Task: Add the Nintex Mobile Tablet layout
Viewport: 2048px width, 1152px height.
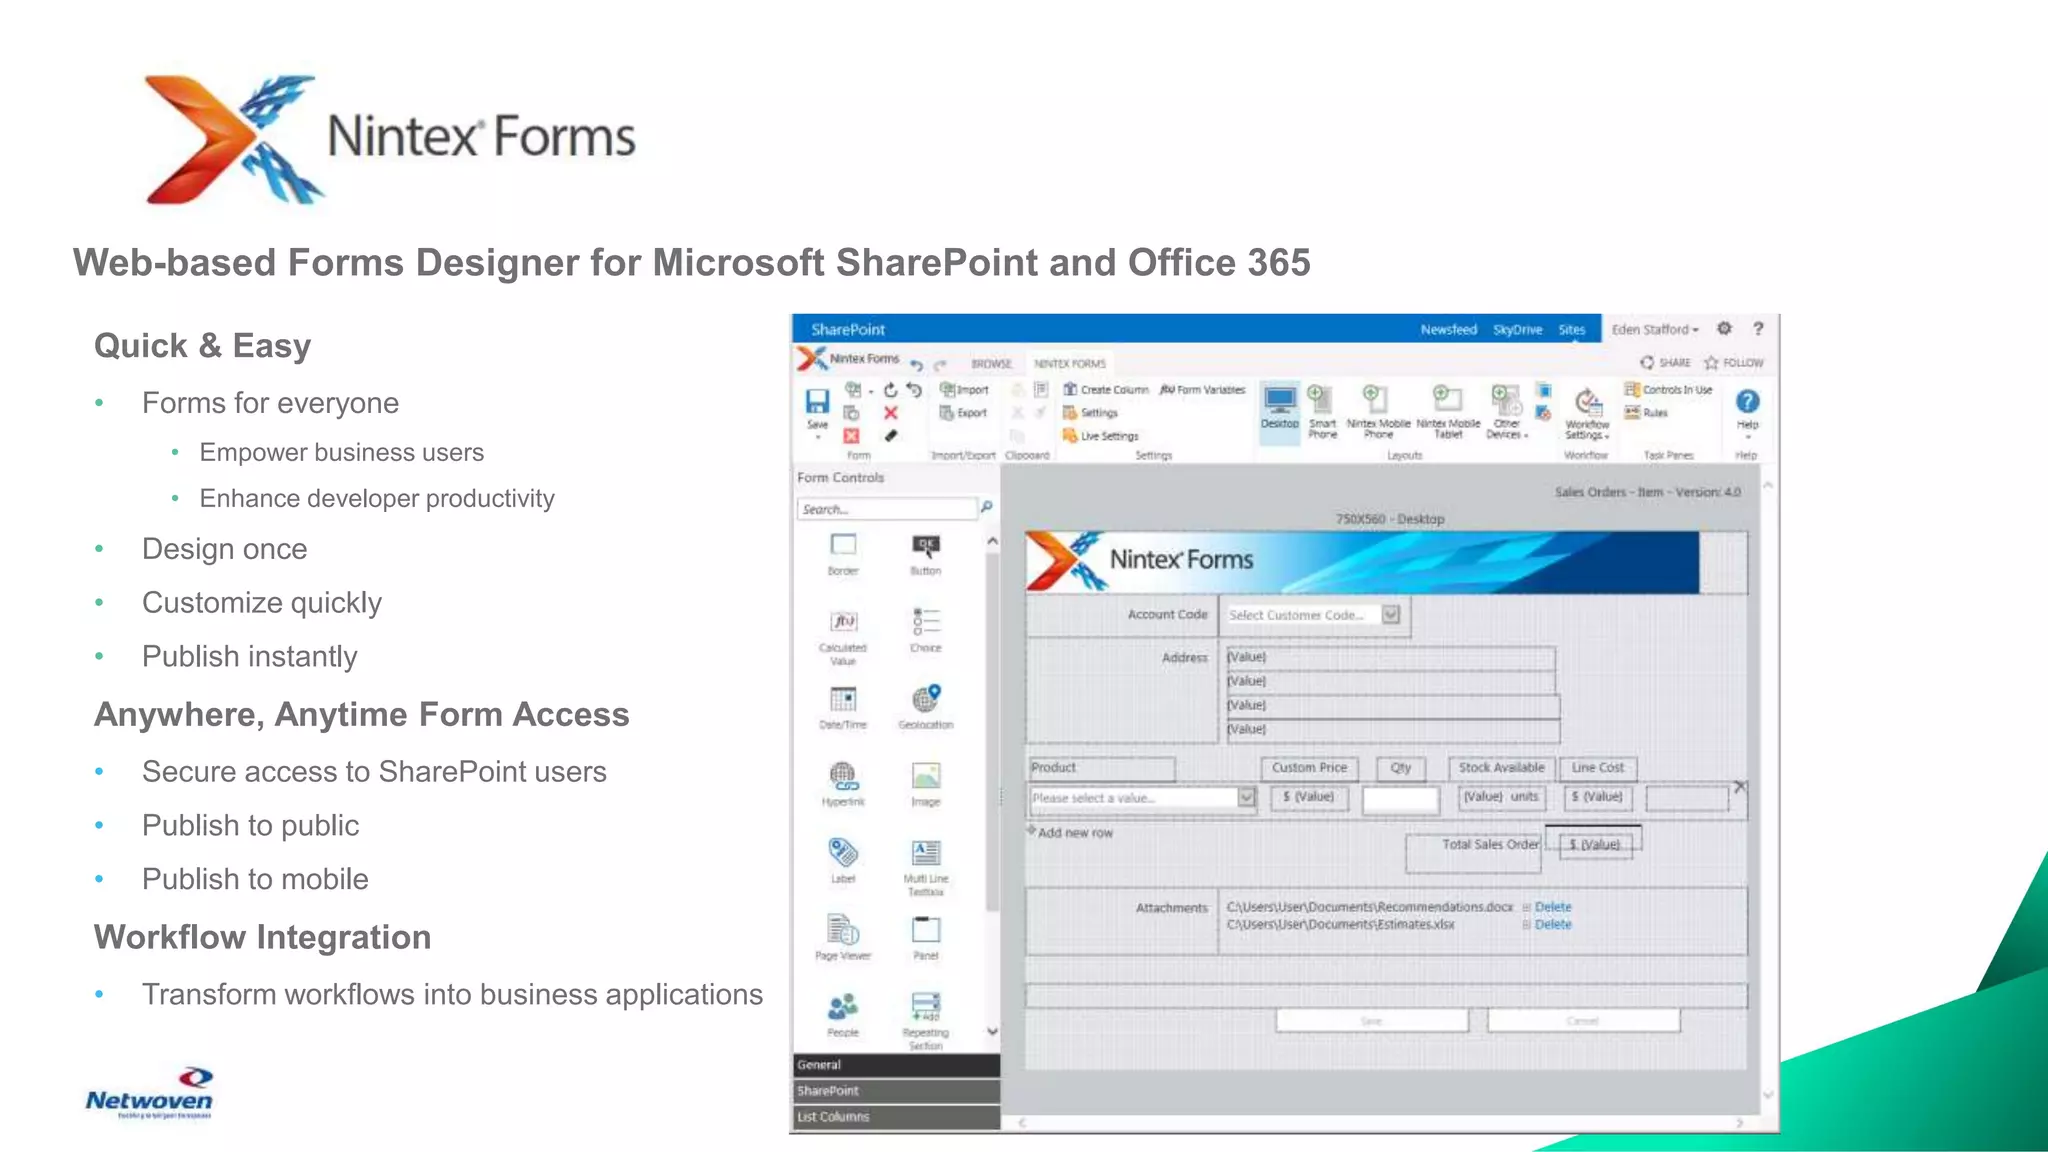Action: 1447,402
